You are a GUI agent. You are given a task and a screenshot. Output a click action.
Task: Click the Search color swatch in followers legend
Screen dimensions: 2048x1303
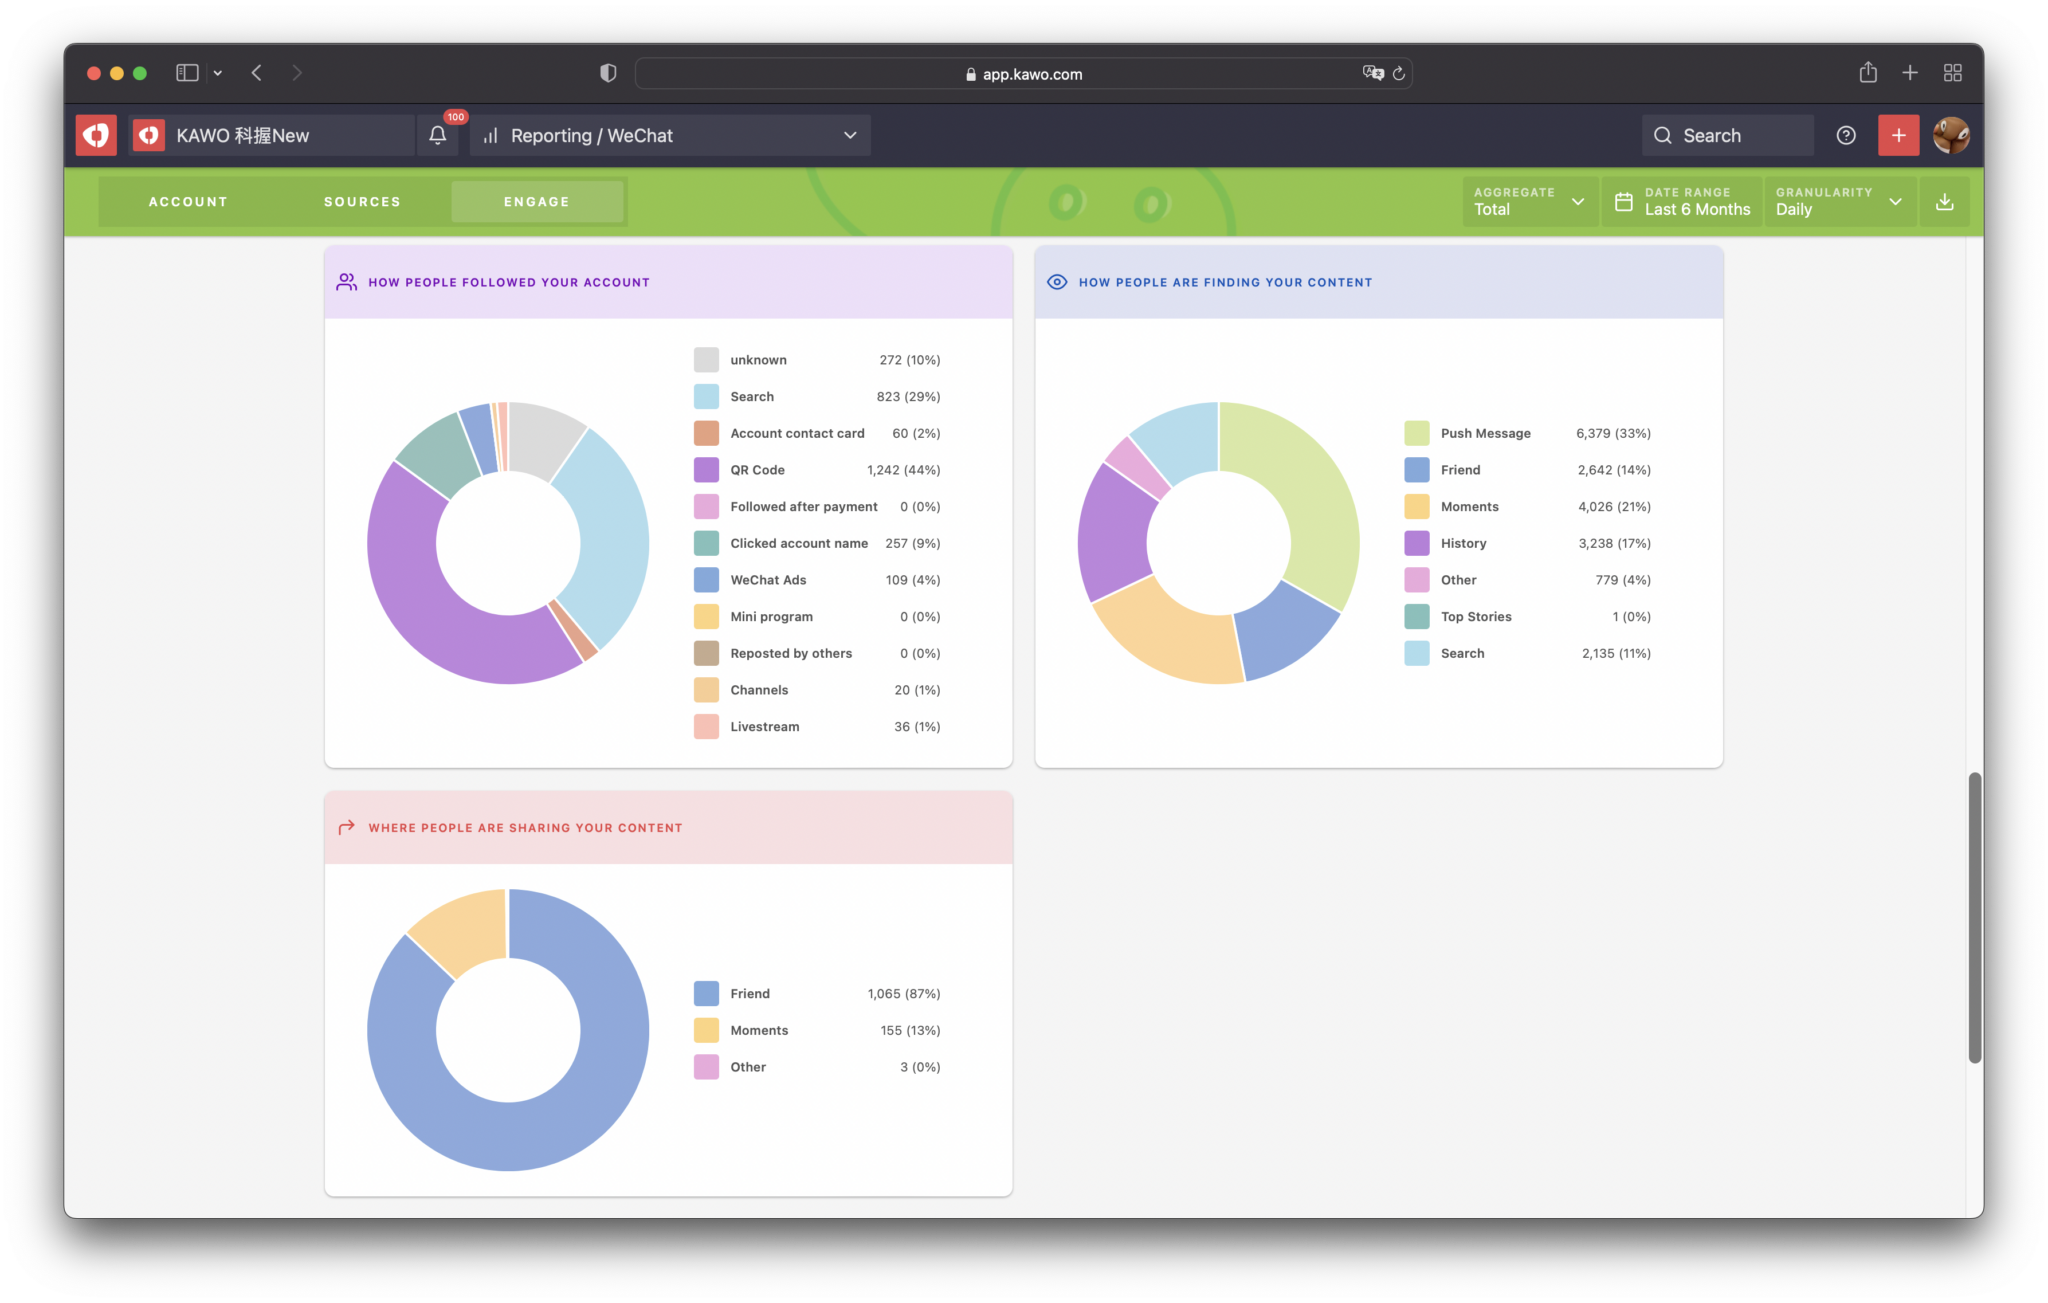[x=706, y=396]
